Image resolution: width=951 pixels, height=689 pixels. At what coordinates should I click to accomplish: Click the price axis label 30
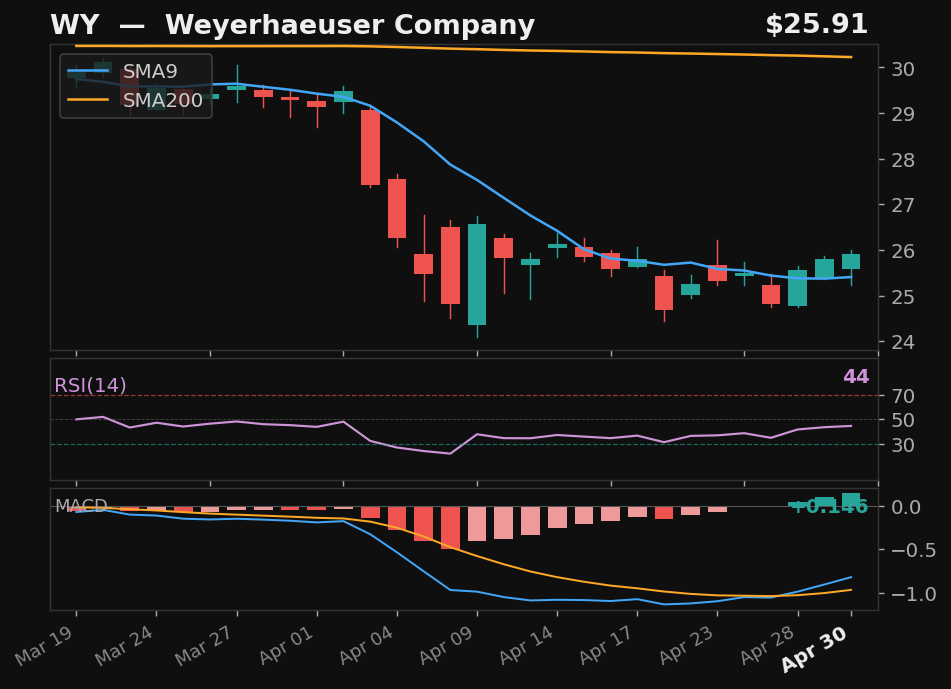(x=902, y=69)
